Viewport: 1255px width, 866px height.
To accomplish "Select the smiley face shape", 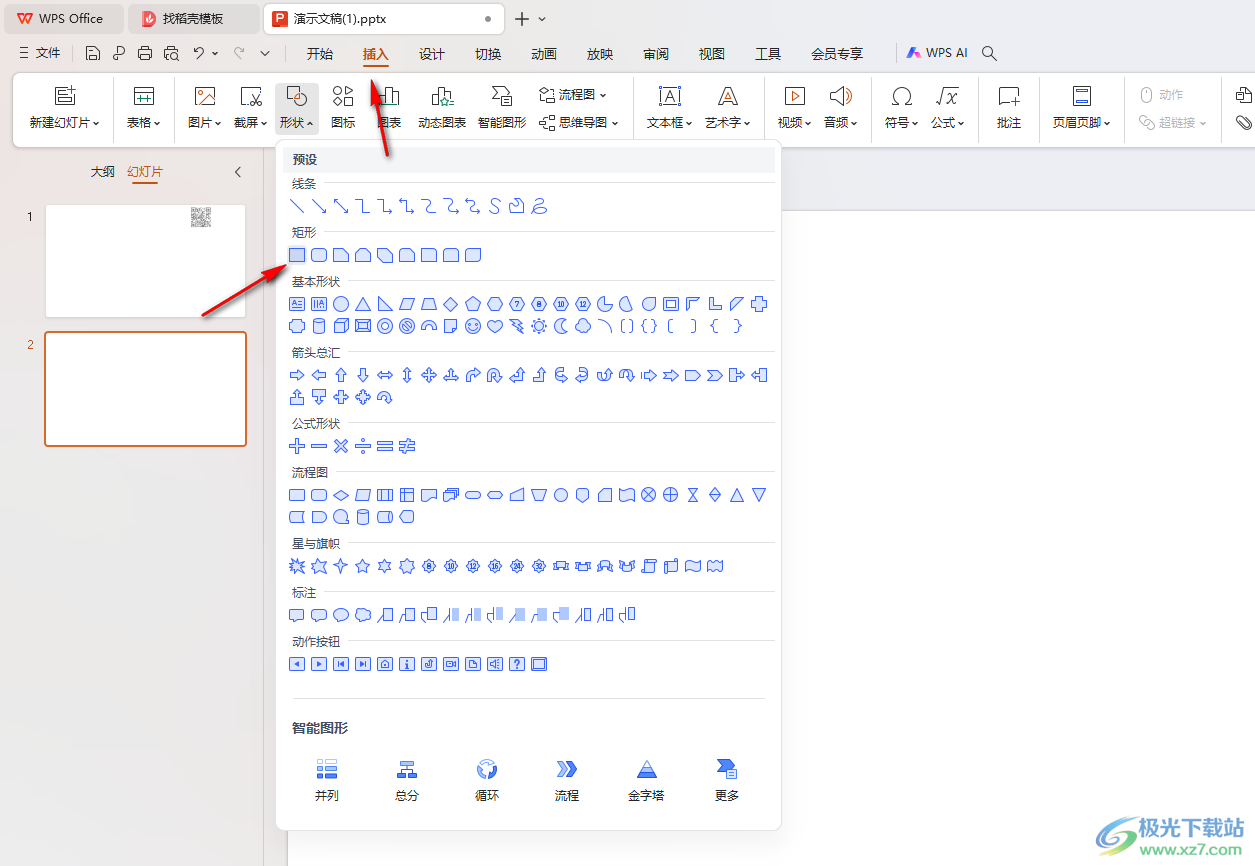I will click(473, 326).
